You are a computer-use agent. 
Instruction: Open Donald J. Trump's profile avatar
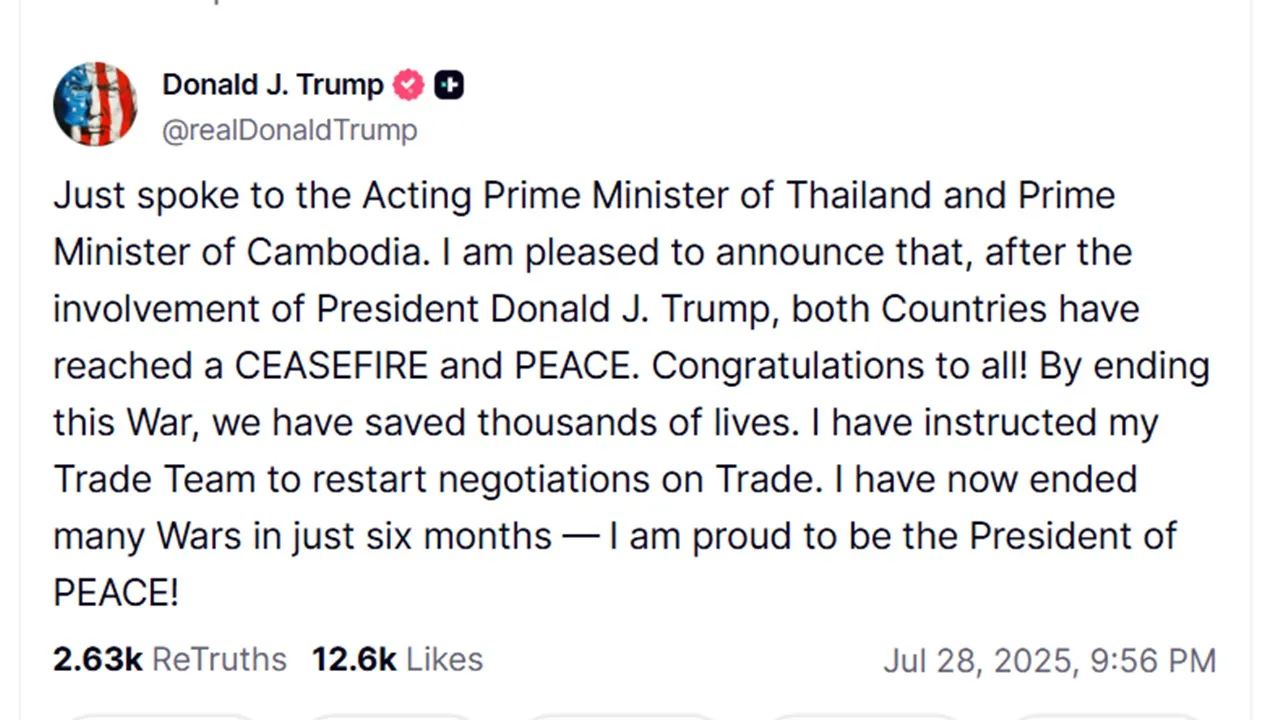pyautogui.click(x=95, y=104)
